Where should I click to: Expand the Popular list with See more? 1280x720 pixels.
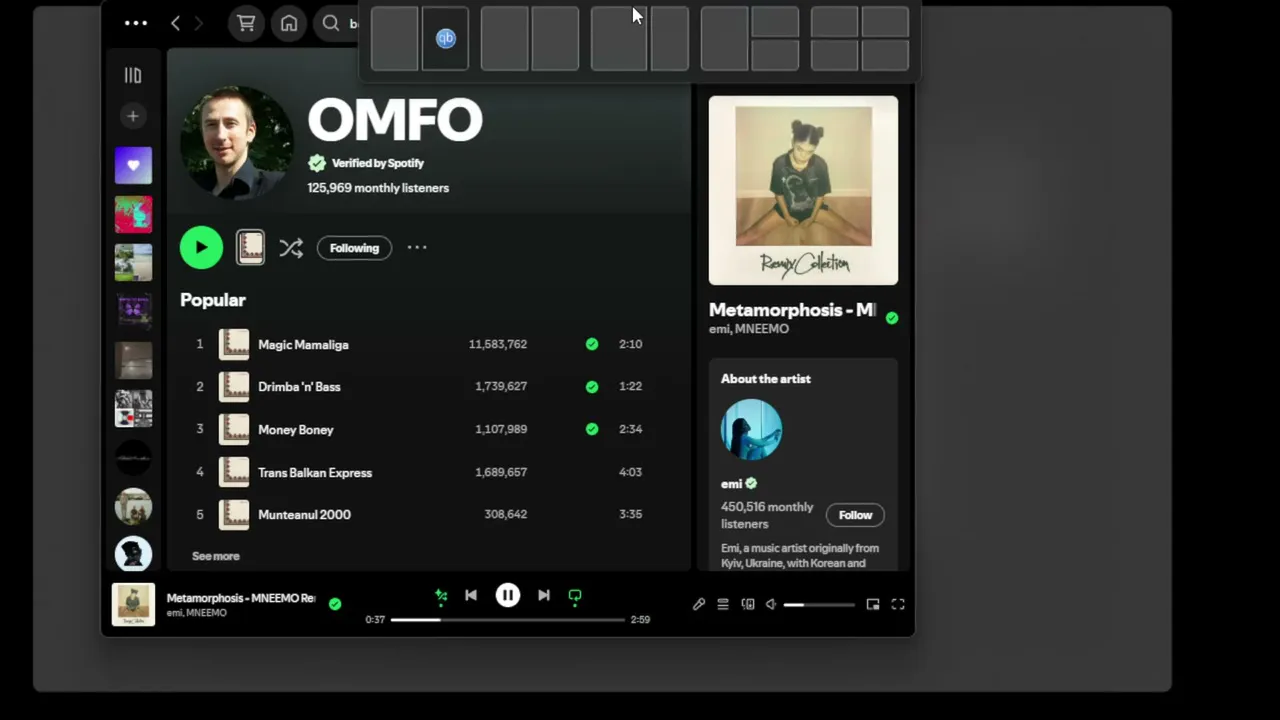216,556
